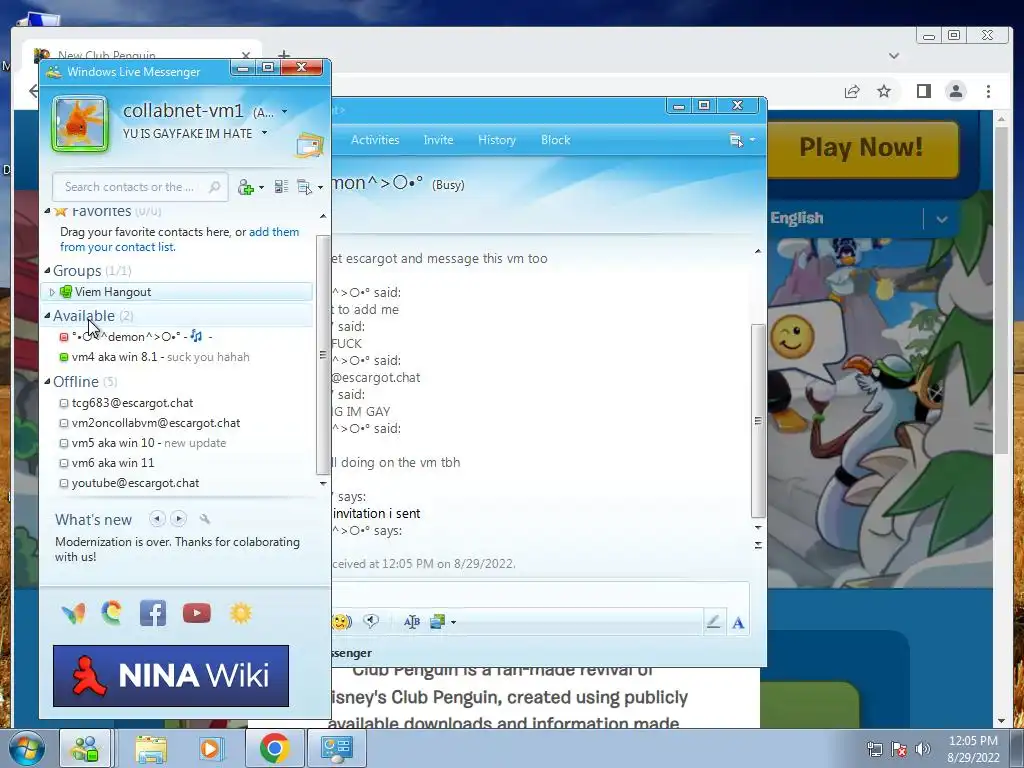Bookmark this page with star icon
The height and width of the screenshot is (768, 1024).
[x=884, y=91]
